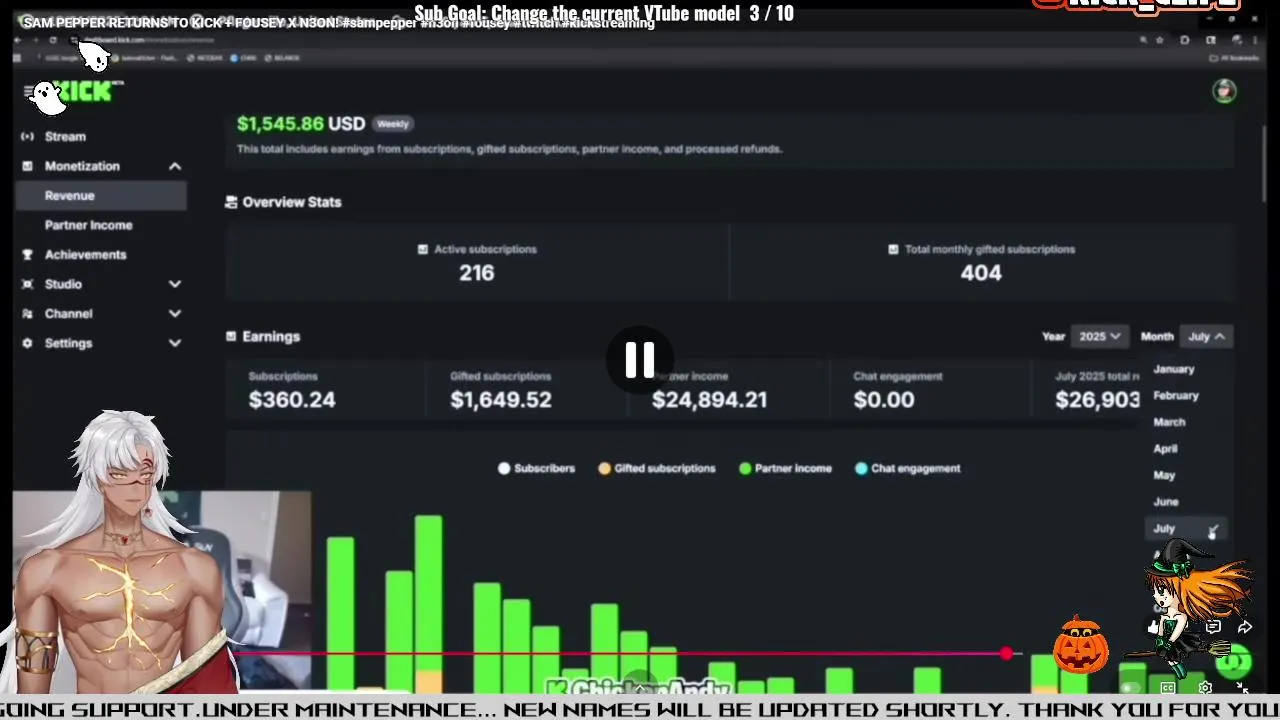
Task: Click the $1,545.86 USD weekly total
Action: pos(301,124)
